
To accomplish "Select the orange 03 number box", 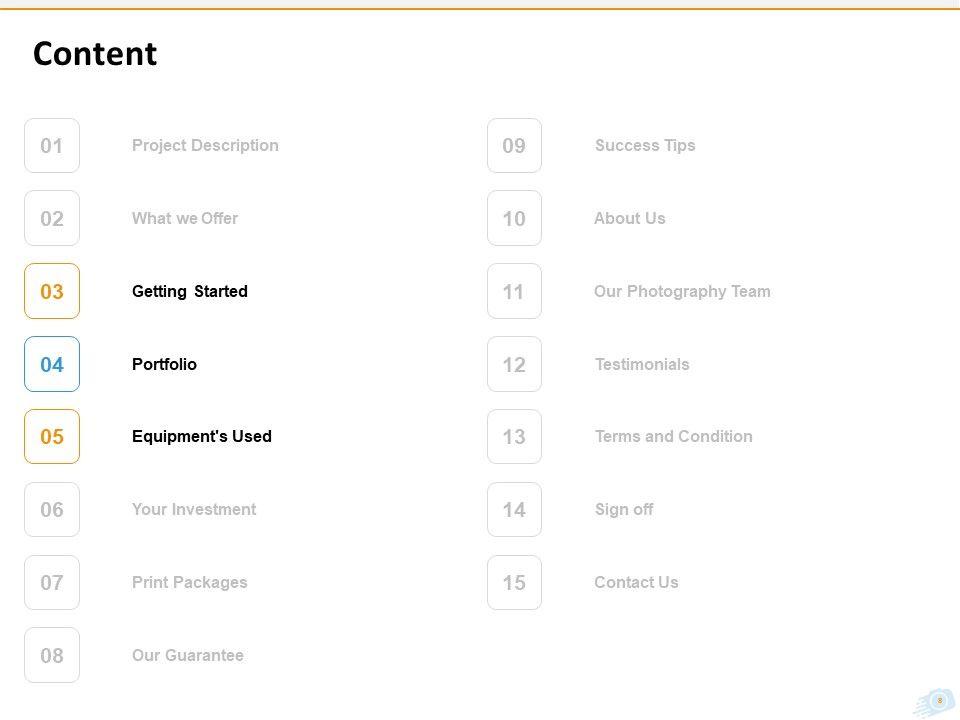I will (x=52, y=292).
